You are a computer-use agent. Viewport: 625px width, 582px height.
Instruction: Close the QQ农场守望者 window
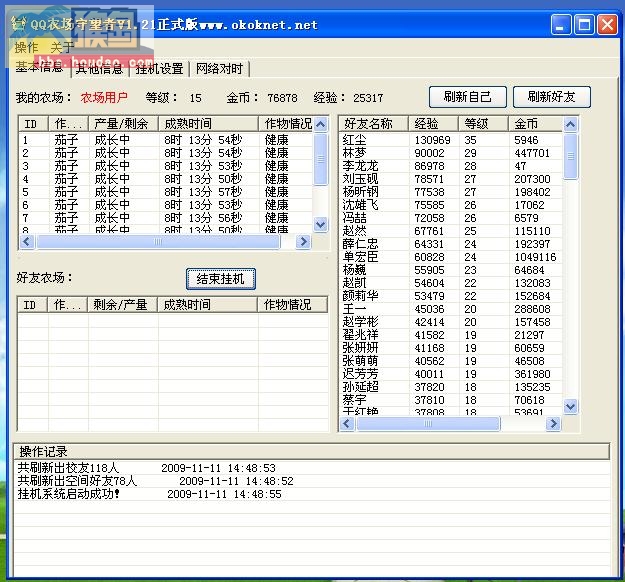(x=607, y=25)
